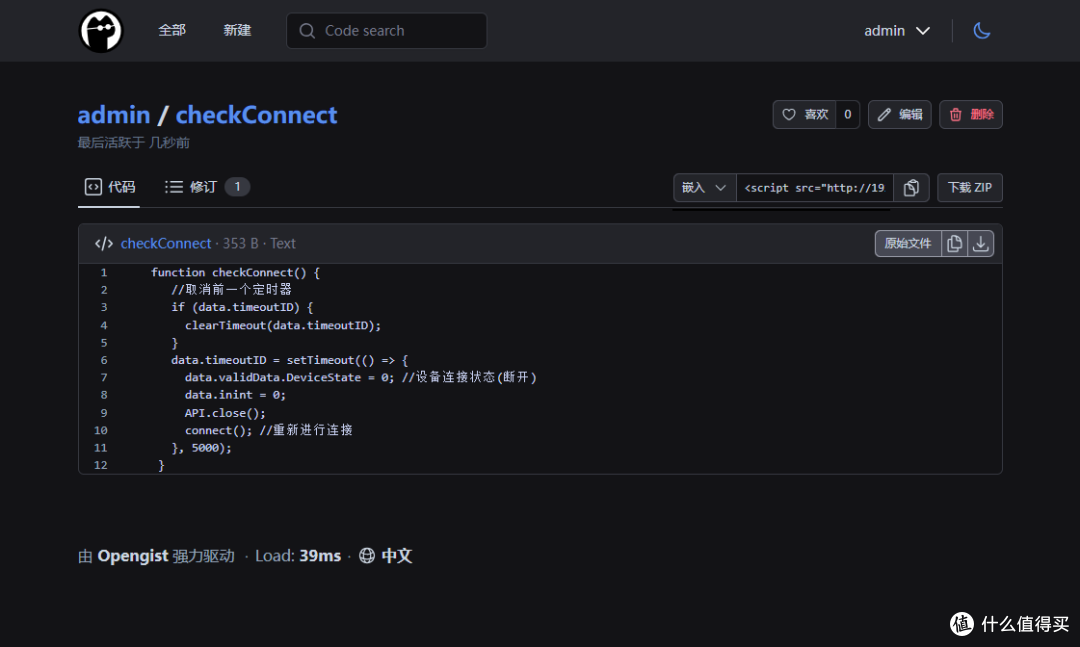Expand the 嵌入 embed dropdown
This screenshot has height=647, width=1080.
(x=704, y=187)
